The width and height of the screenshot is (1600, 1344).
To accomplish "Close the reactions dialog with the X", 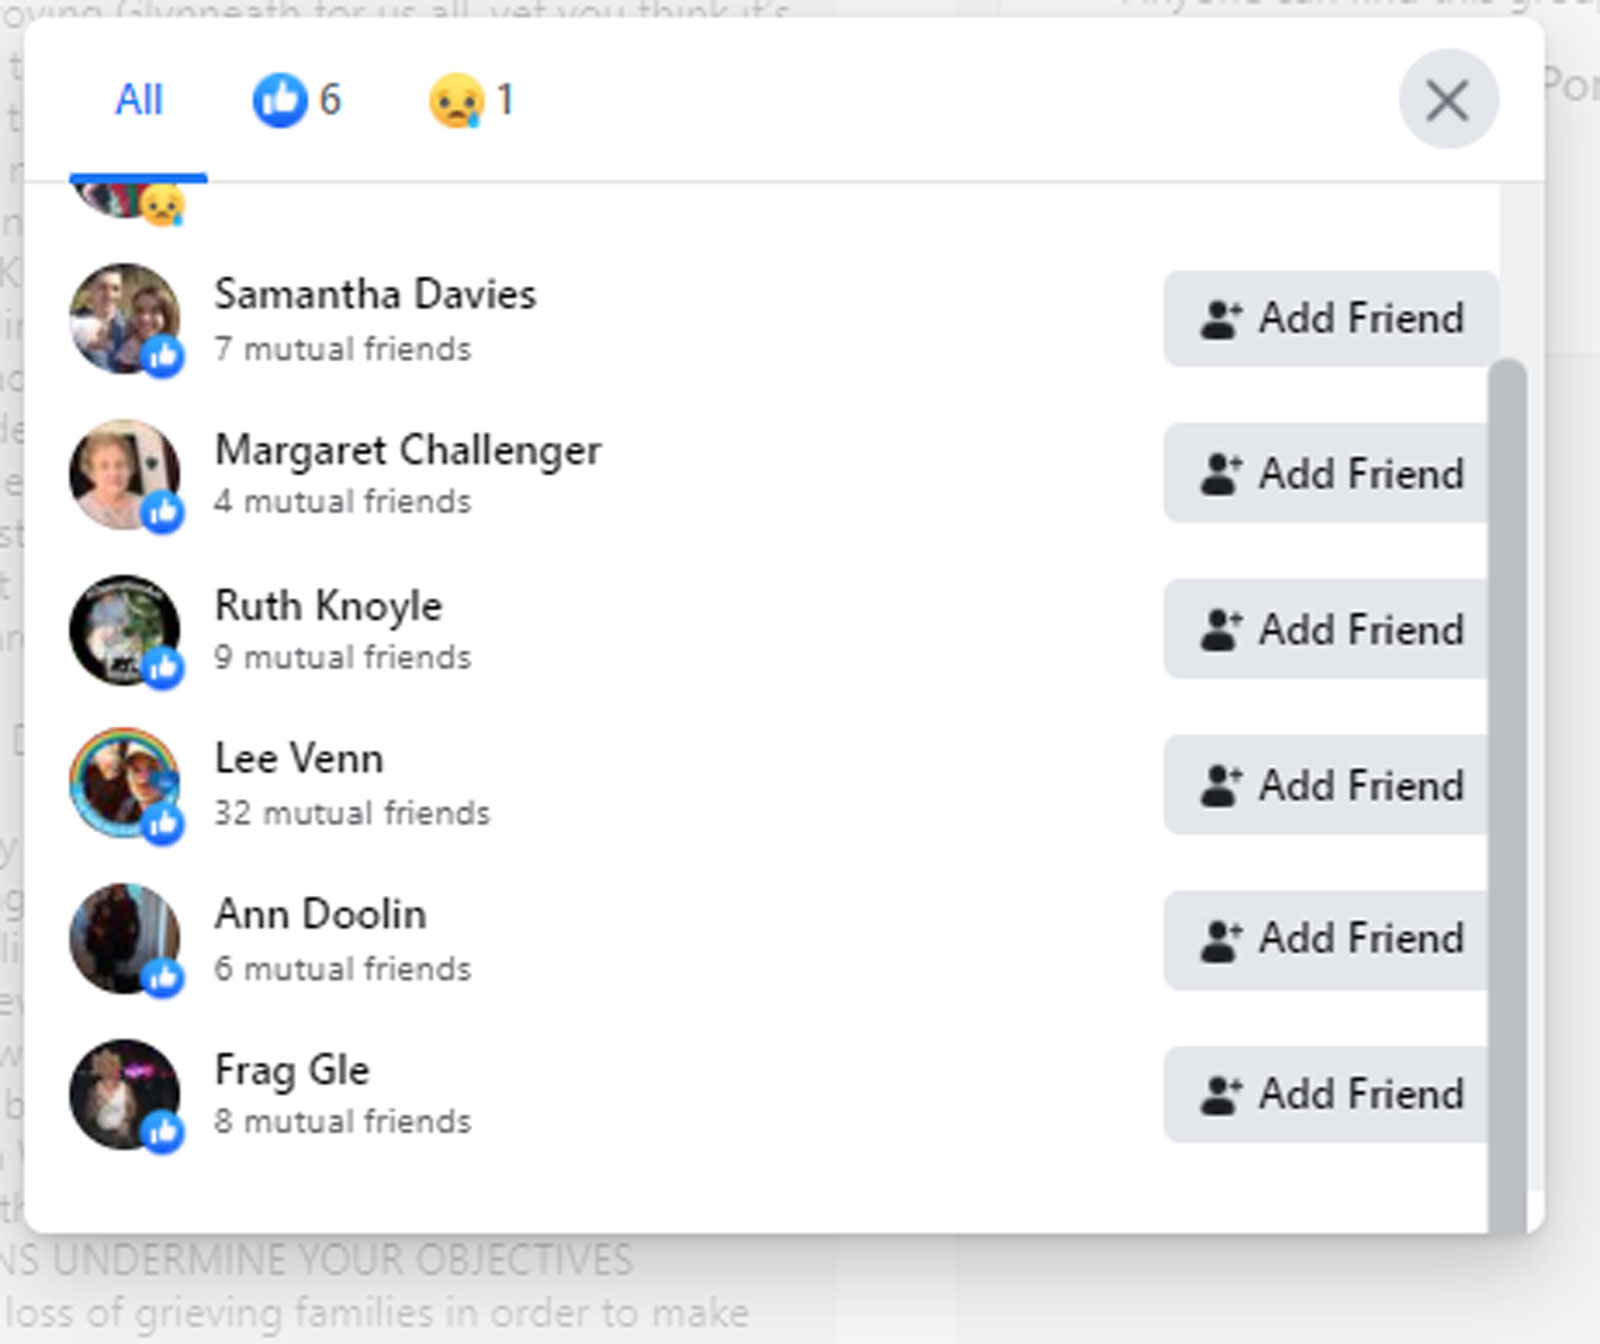I will point(1447,100).
